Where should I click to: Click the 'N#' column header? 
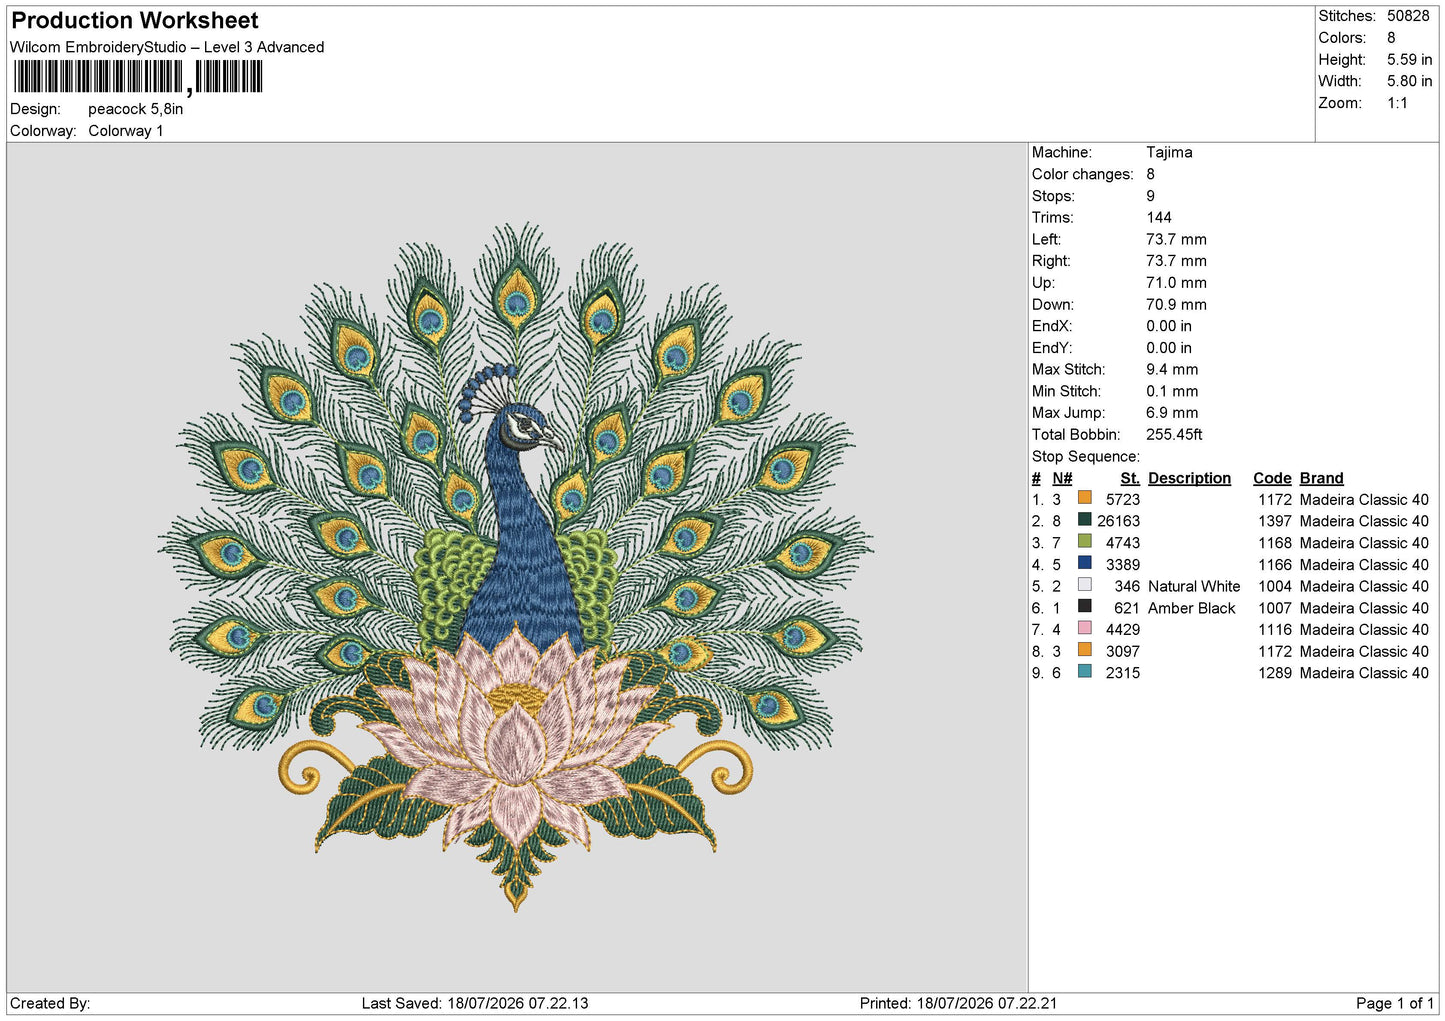[1062, 478]
